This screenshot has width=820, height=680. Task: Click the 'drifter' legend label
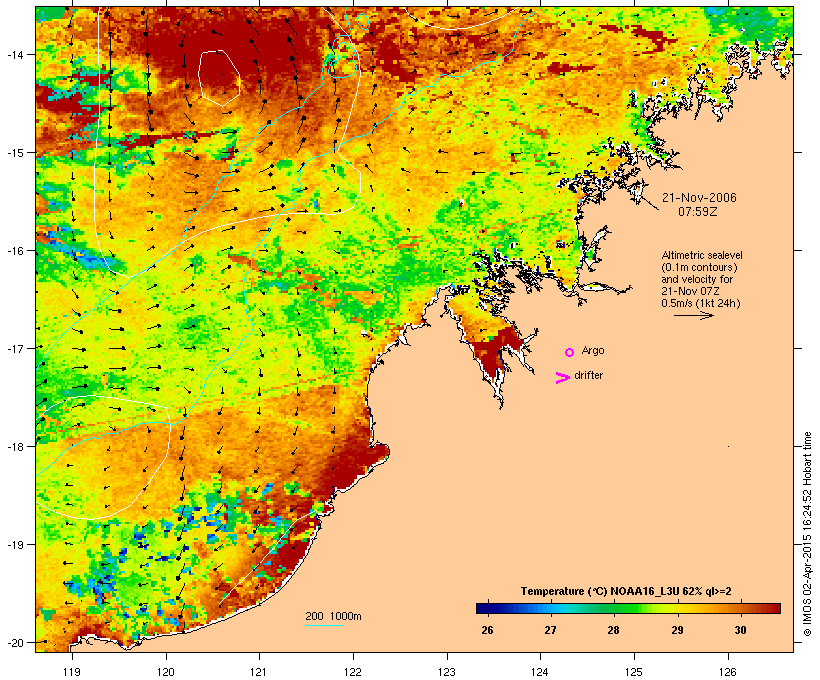pos(588,375)
